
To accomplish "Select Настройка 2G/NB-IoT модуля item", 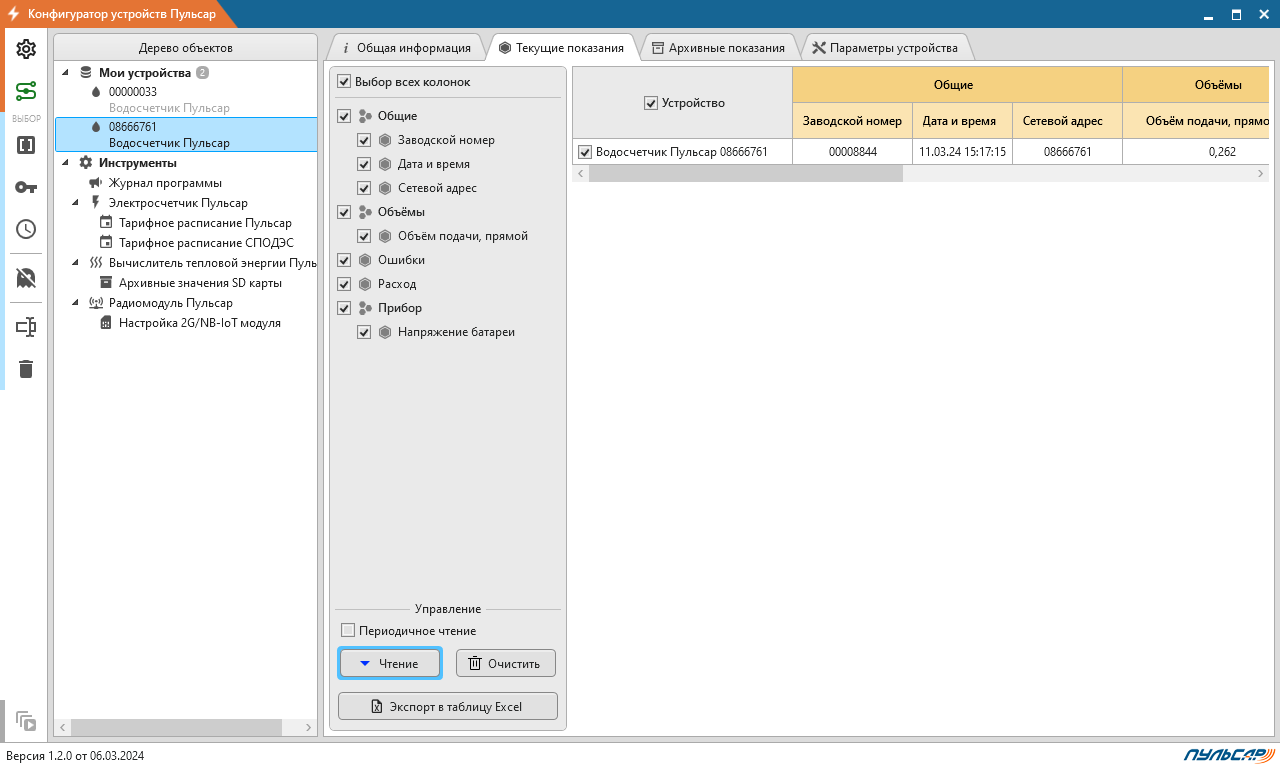I will click(200, 323).
